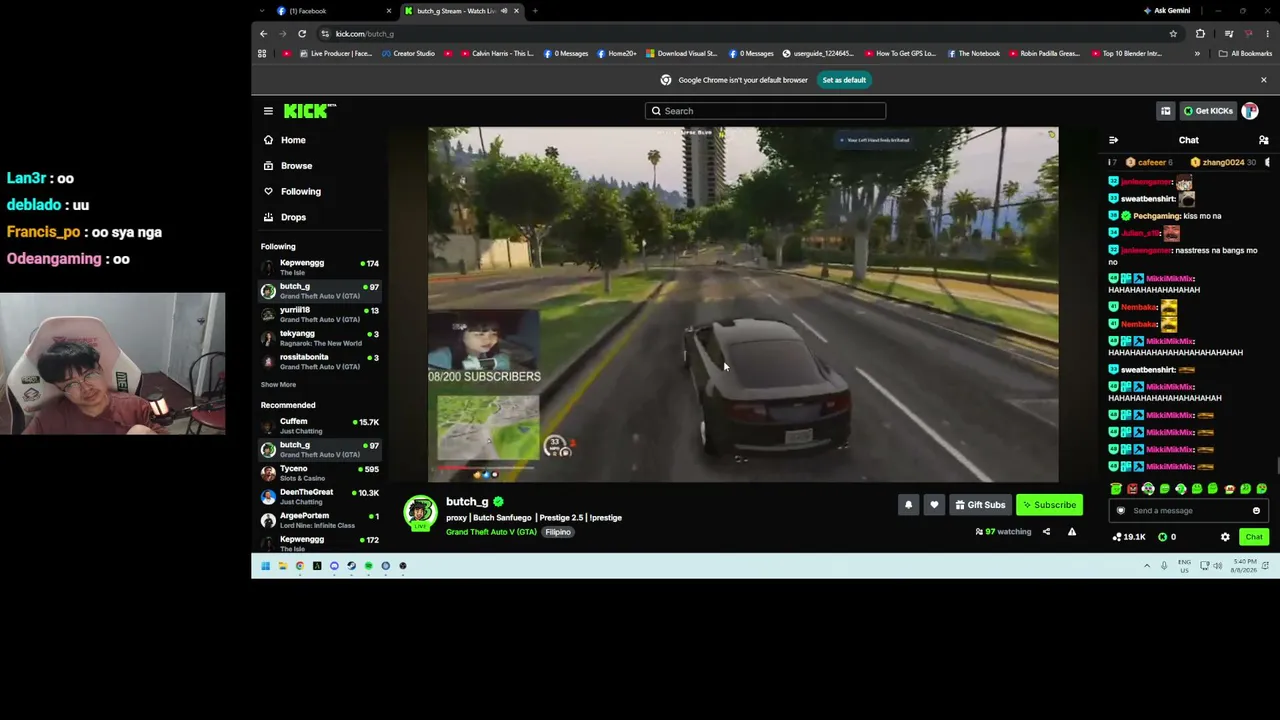Image resolution: width=1280 pixels, height=720 pixels.
Task: Open chat settings gear icon
Action: click(x=1225, y=537)
